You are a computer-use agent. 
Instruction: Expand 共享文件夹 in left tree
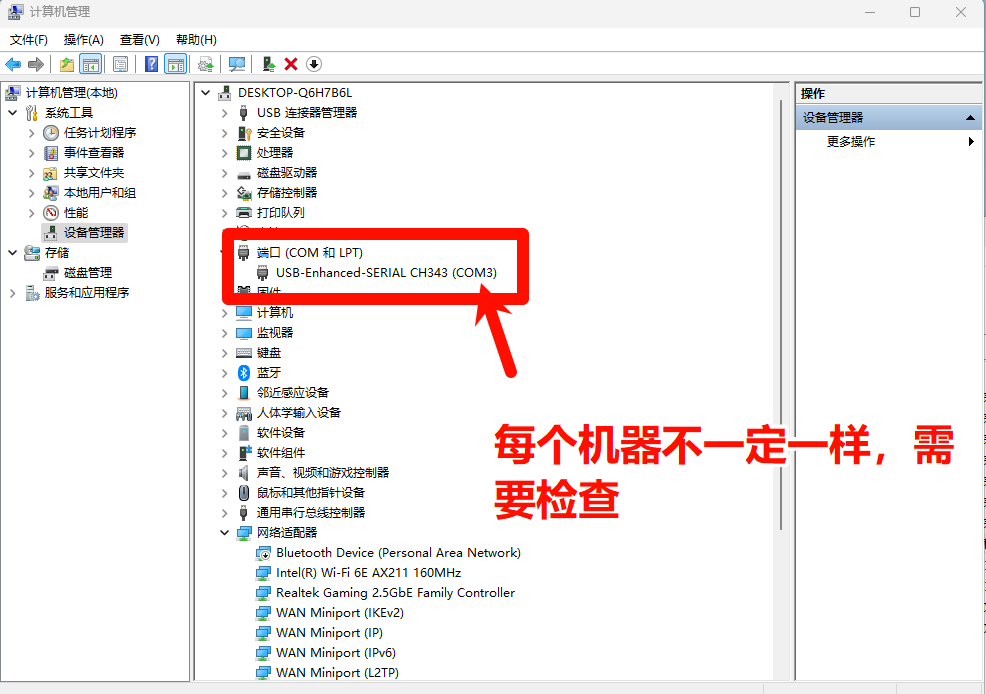[31, 173]
